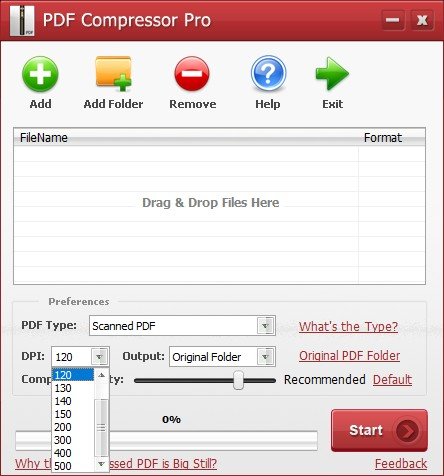Close the window with the X button
444x476 pixels.
pos(422,20)
